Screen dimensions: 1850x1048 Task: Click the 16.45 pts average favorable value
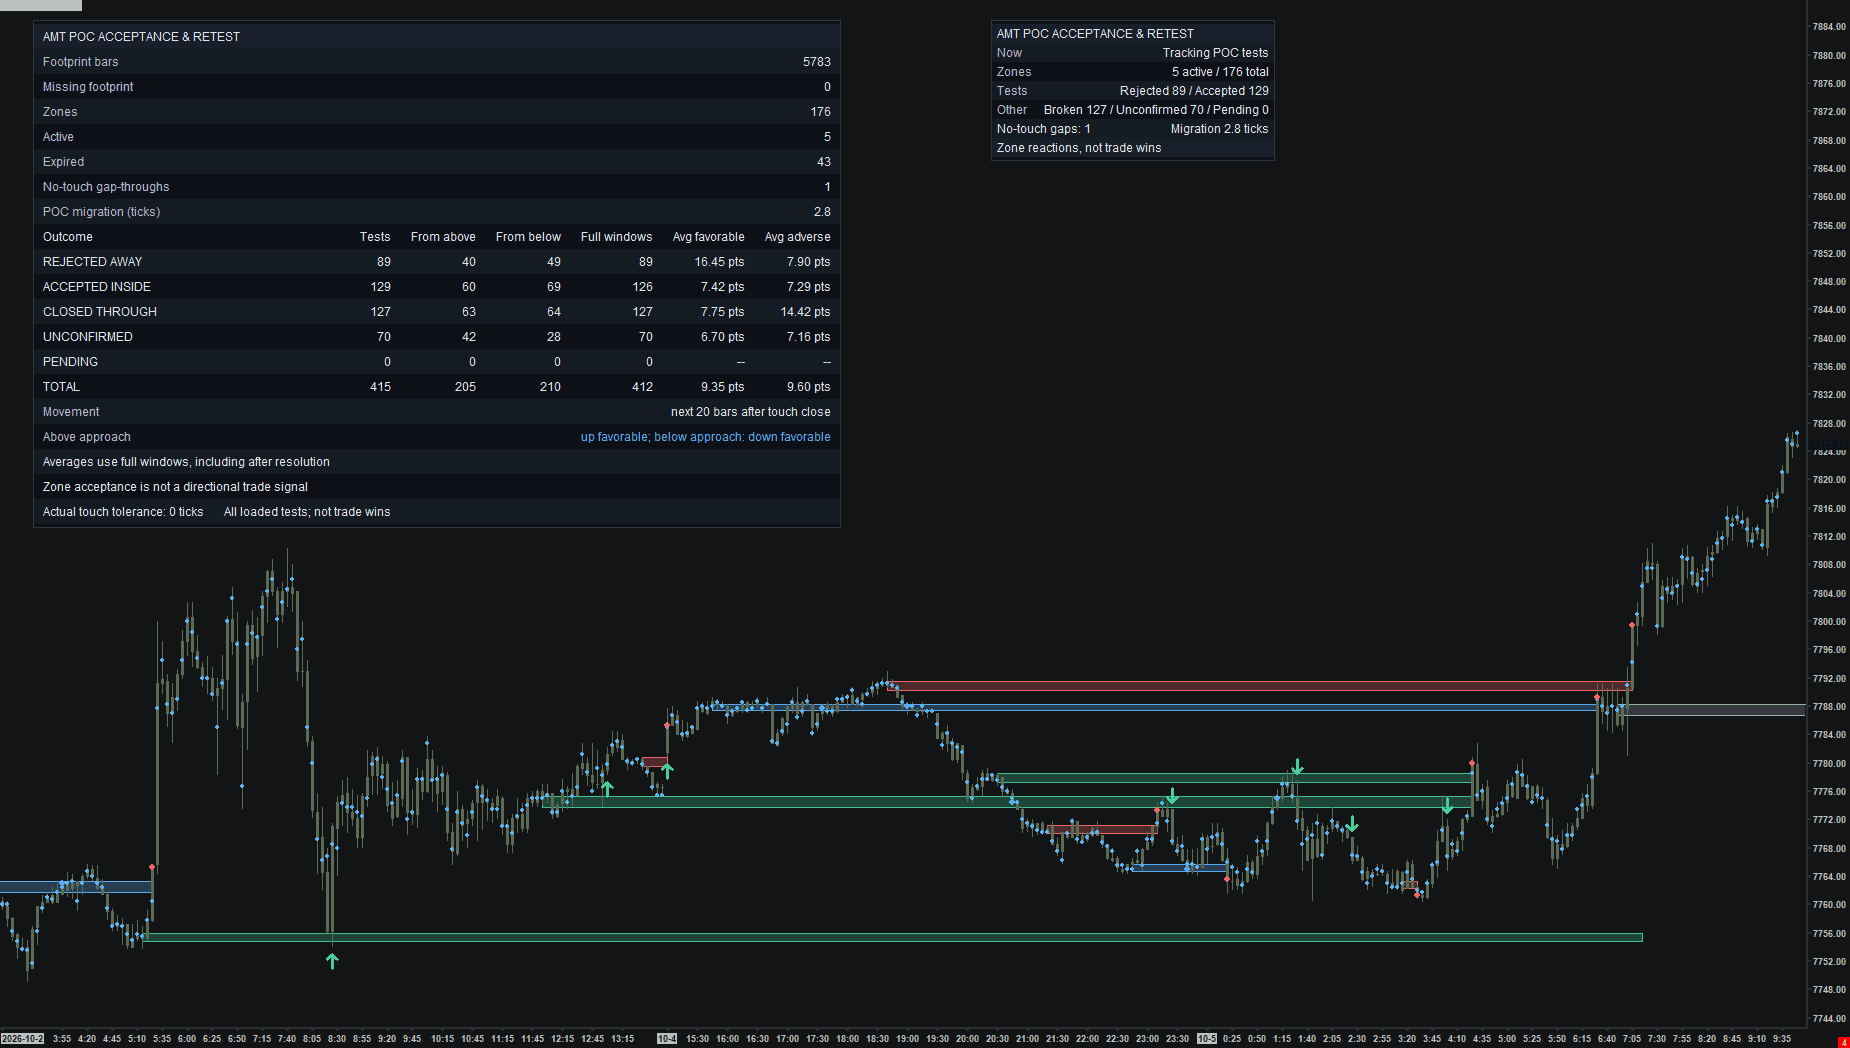coord(719,262)
